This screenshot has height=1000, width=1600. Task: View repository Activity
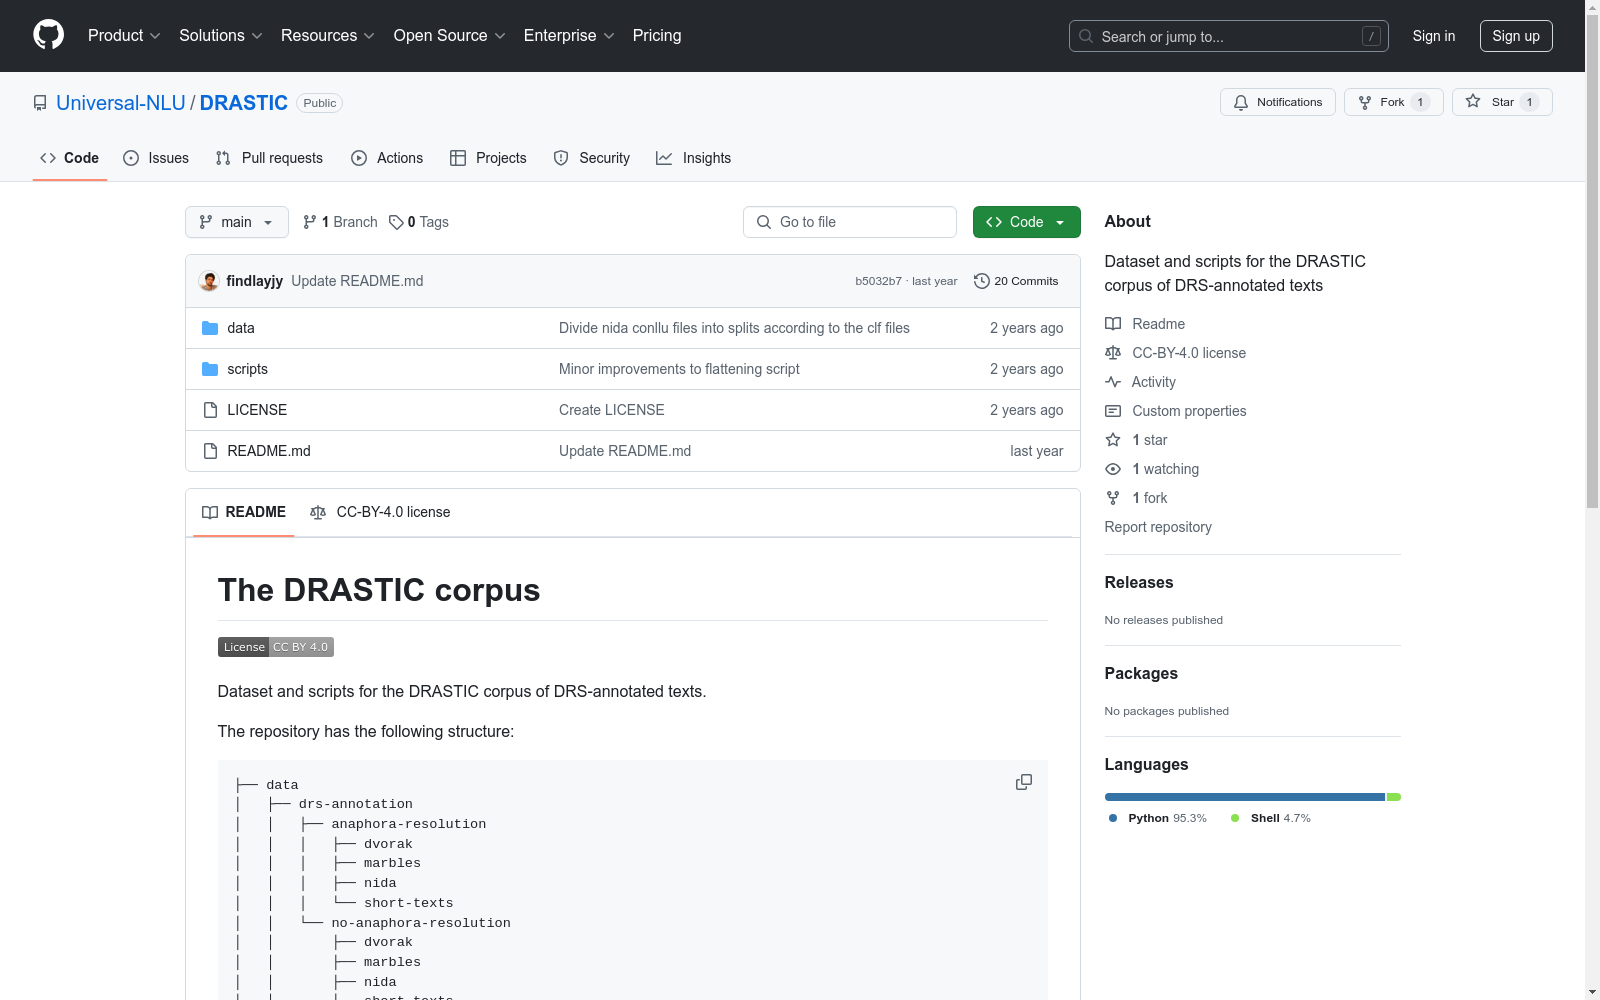click(x=1140, y=382)
